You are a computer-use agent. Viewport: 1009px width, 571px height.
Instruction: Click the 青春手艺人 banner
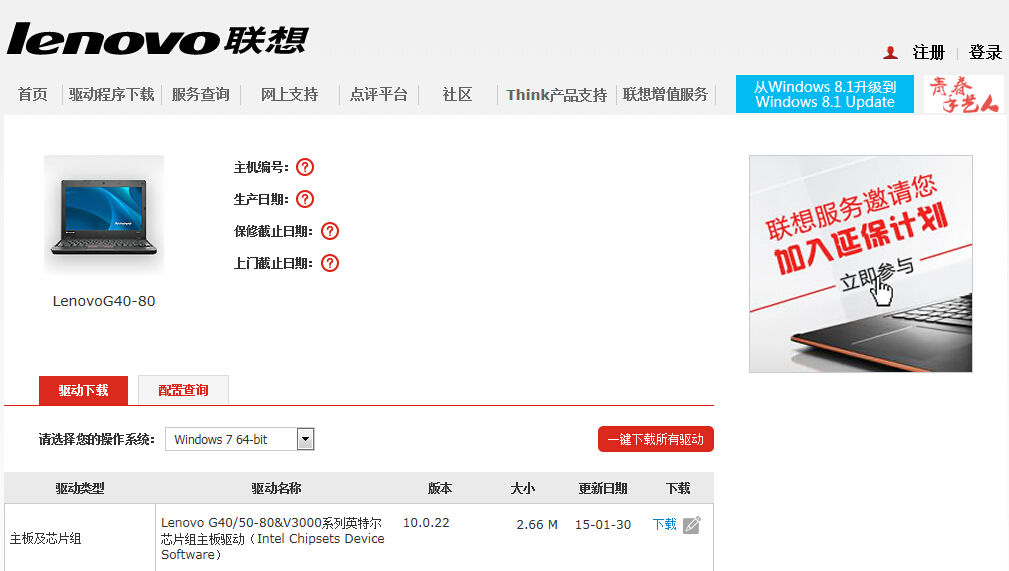(963, 94)
